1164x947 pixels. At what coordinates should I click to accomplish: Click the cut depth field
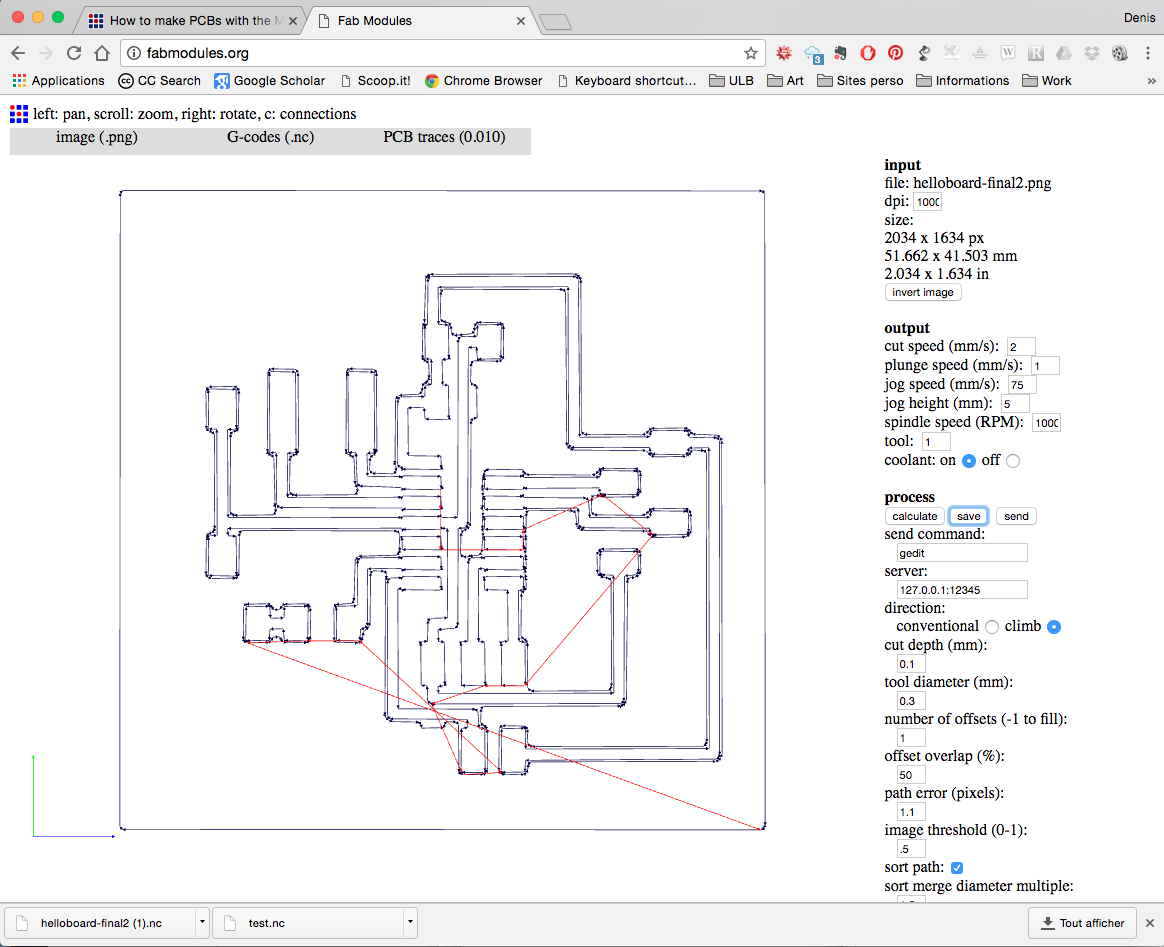(912, 664)
